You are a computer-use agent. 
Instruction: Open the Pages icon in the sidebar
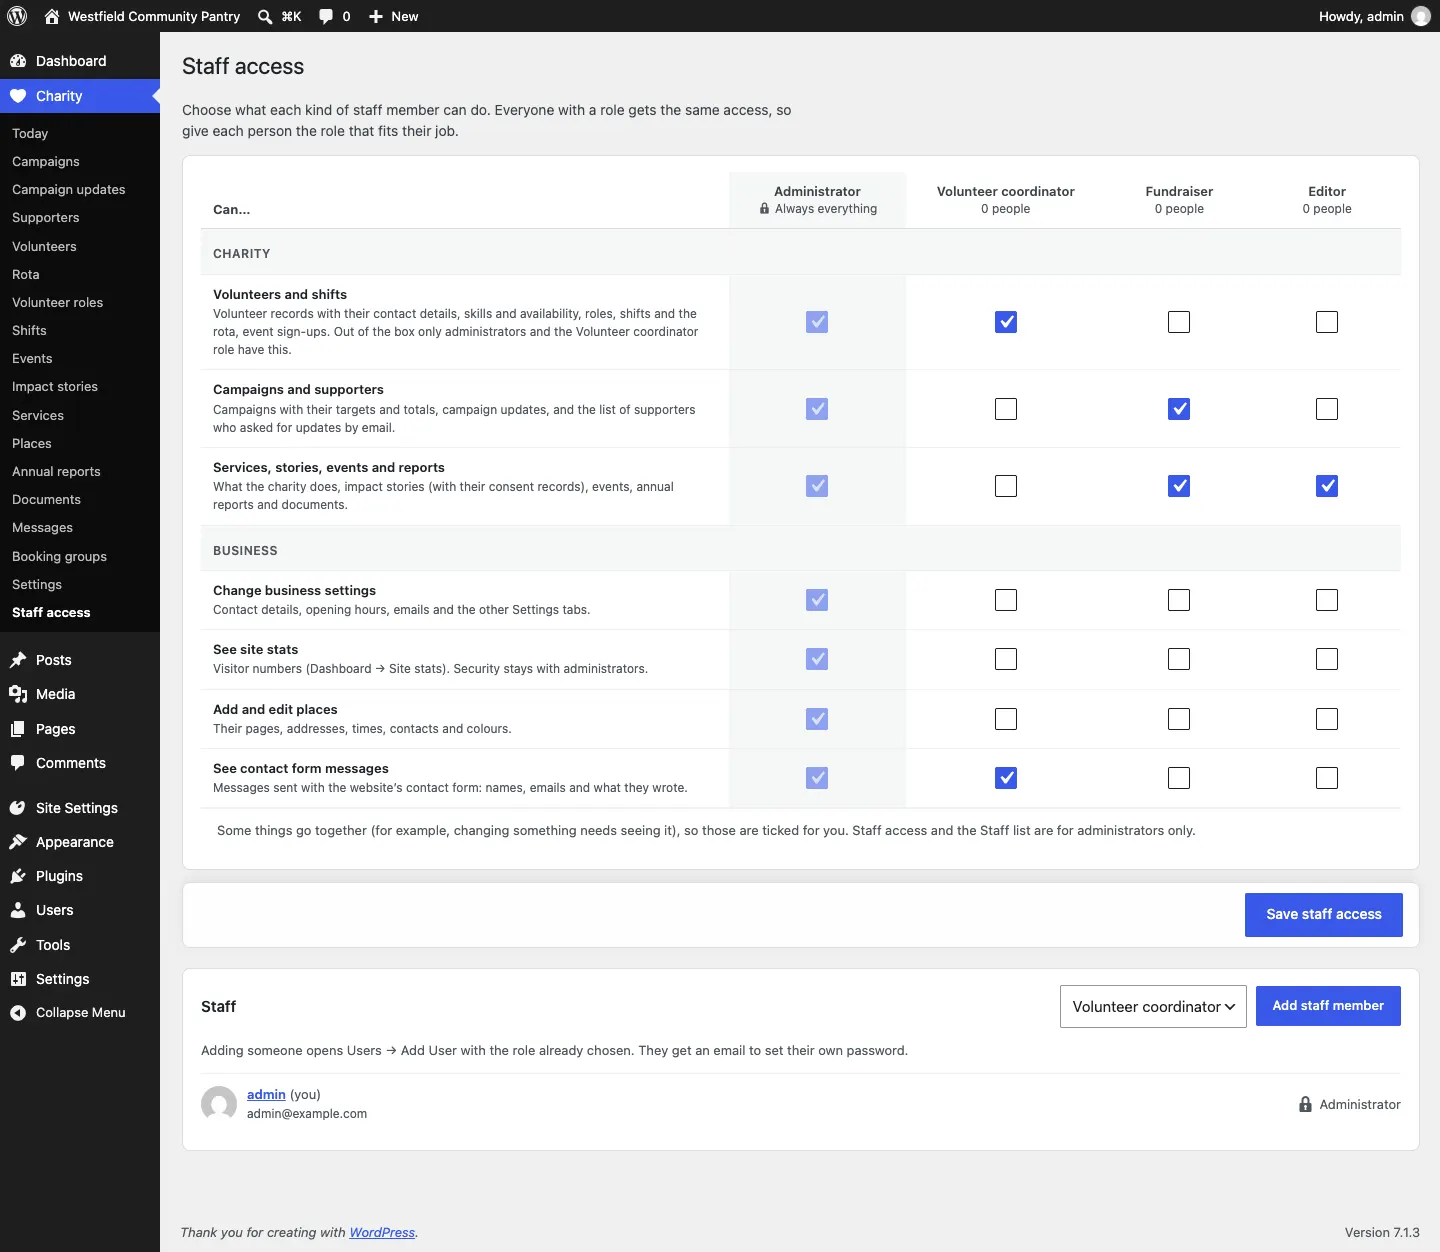point(18,729)
